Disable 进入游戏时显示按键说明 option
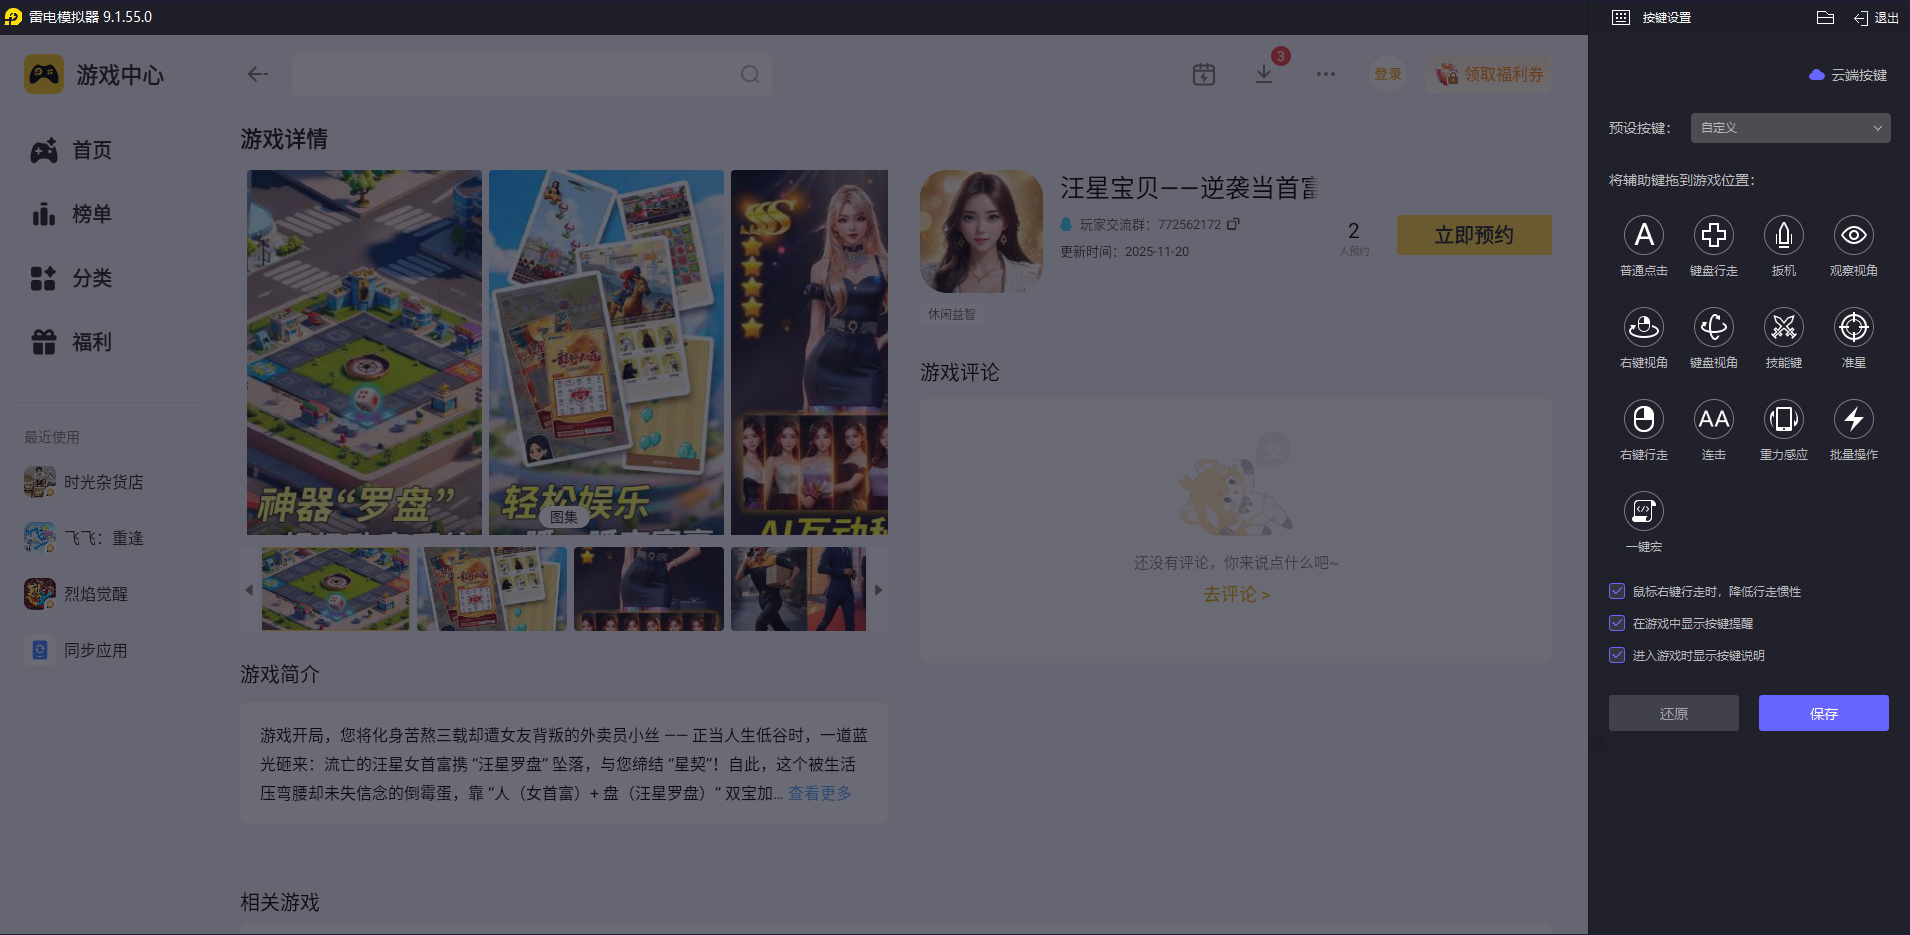Viewport: 1910px width, 935px height. (x=1617, y=655)
